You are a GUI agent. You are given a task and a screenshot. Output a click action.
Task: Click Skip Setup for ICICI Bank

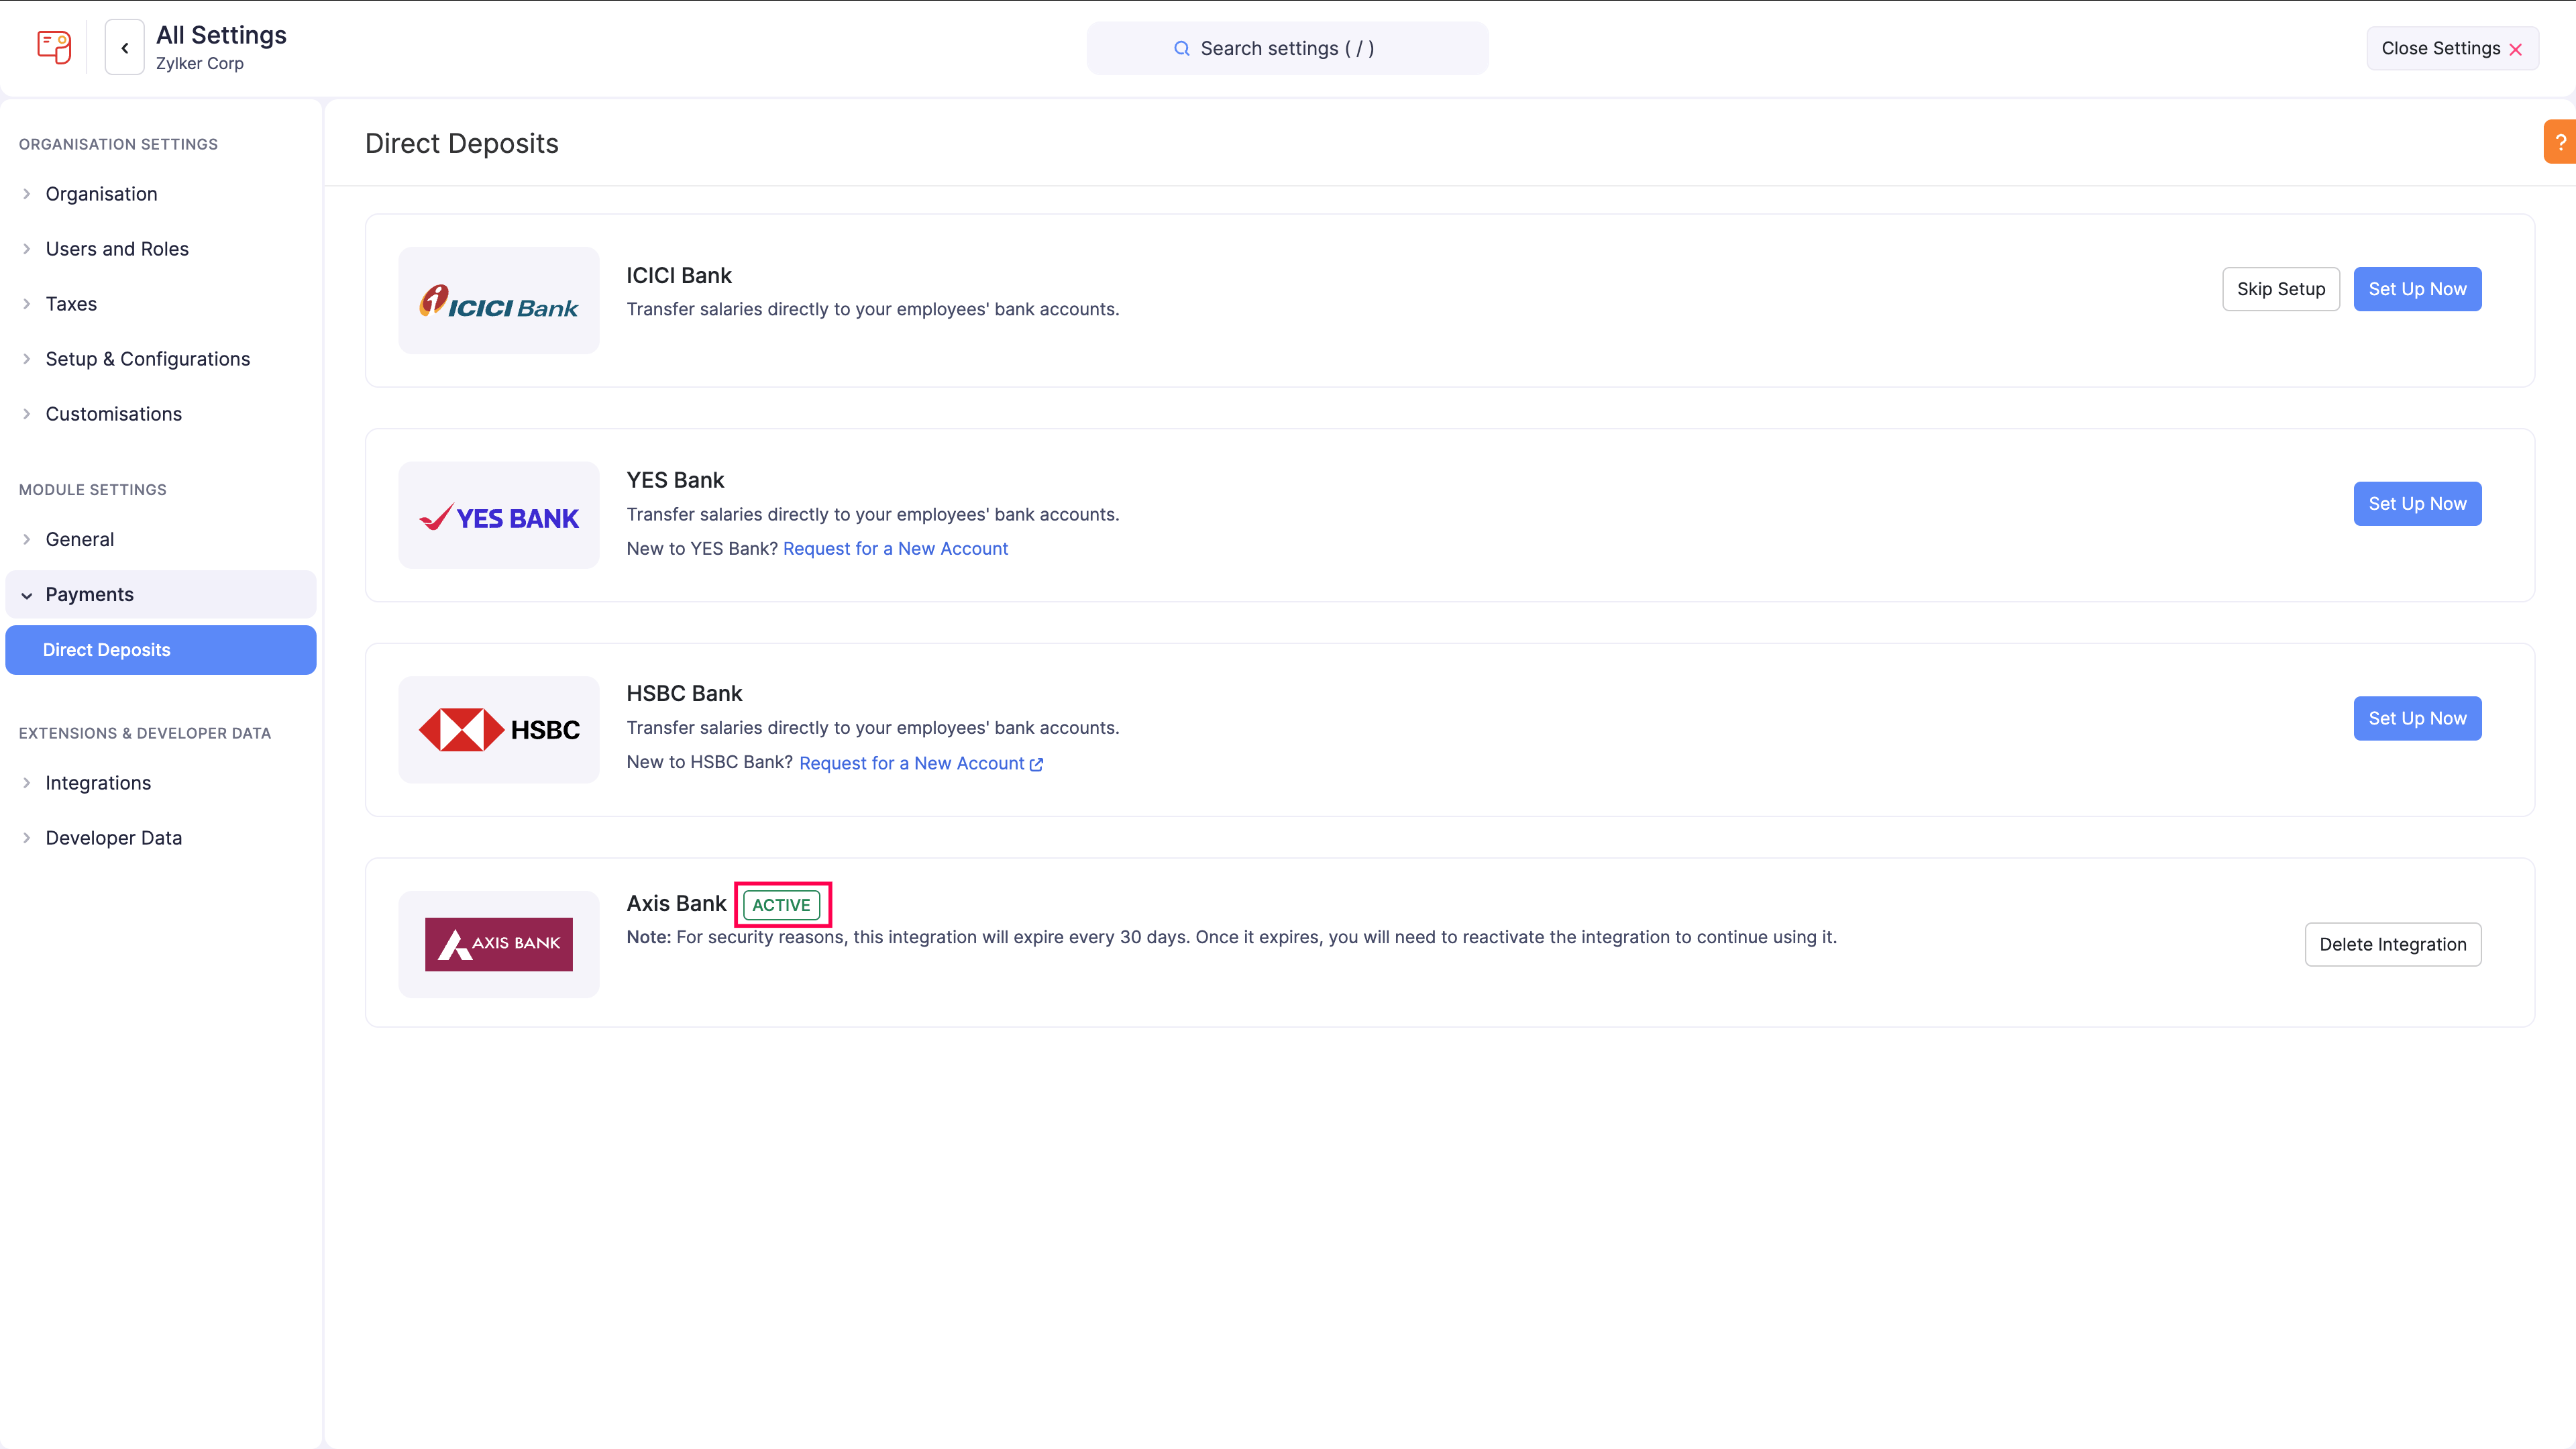pos(2281,289)
